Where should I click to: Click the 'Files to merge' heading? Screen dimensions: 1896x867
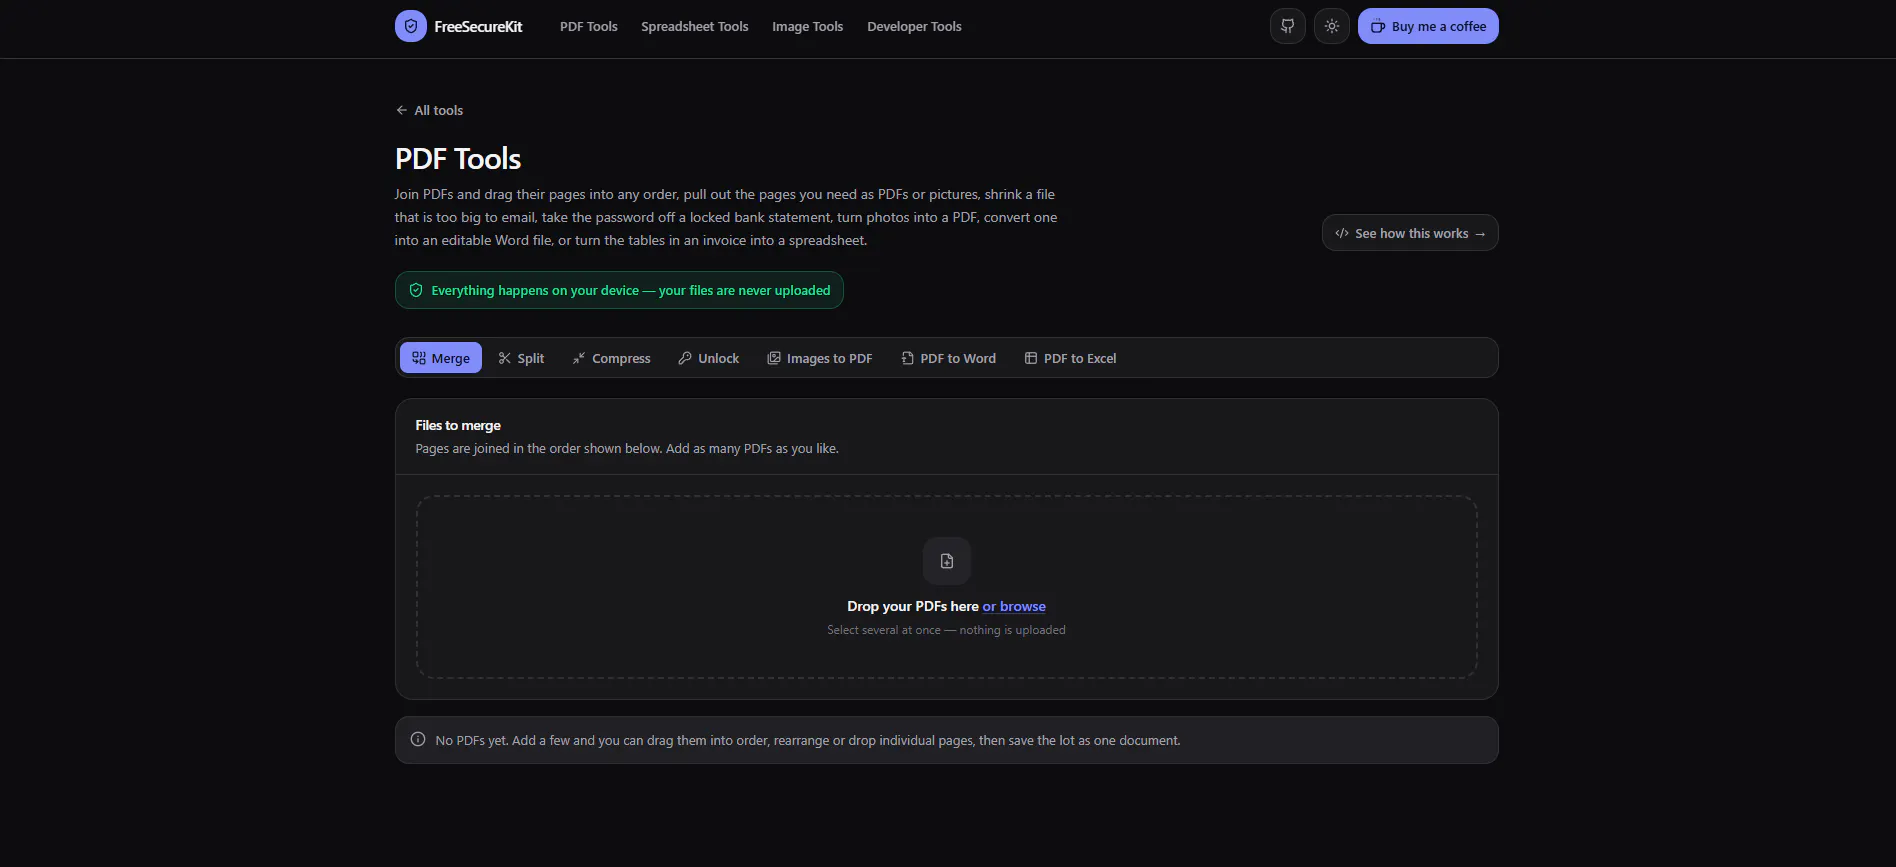[458, 425]
